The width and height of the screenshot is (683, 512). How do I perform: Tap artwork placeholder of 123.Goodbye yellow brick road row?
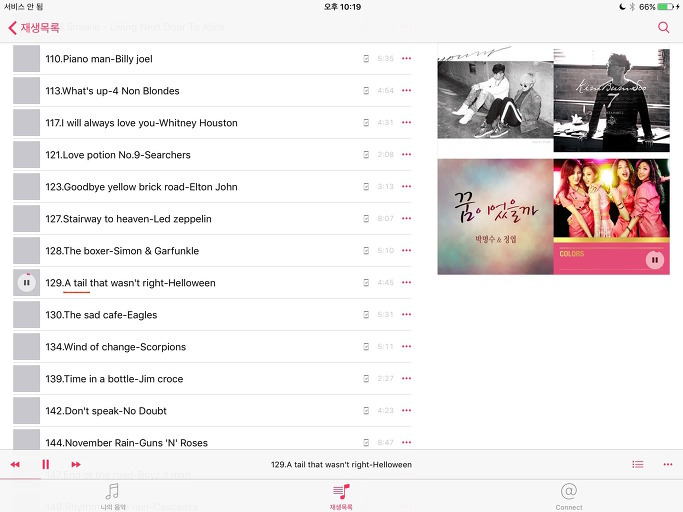point(27,187)
